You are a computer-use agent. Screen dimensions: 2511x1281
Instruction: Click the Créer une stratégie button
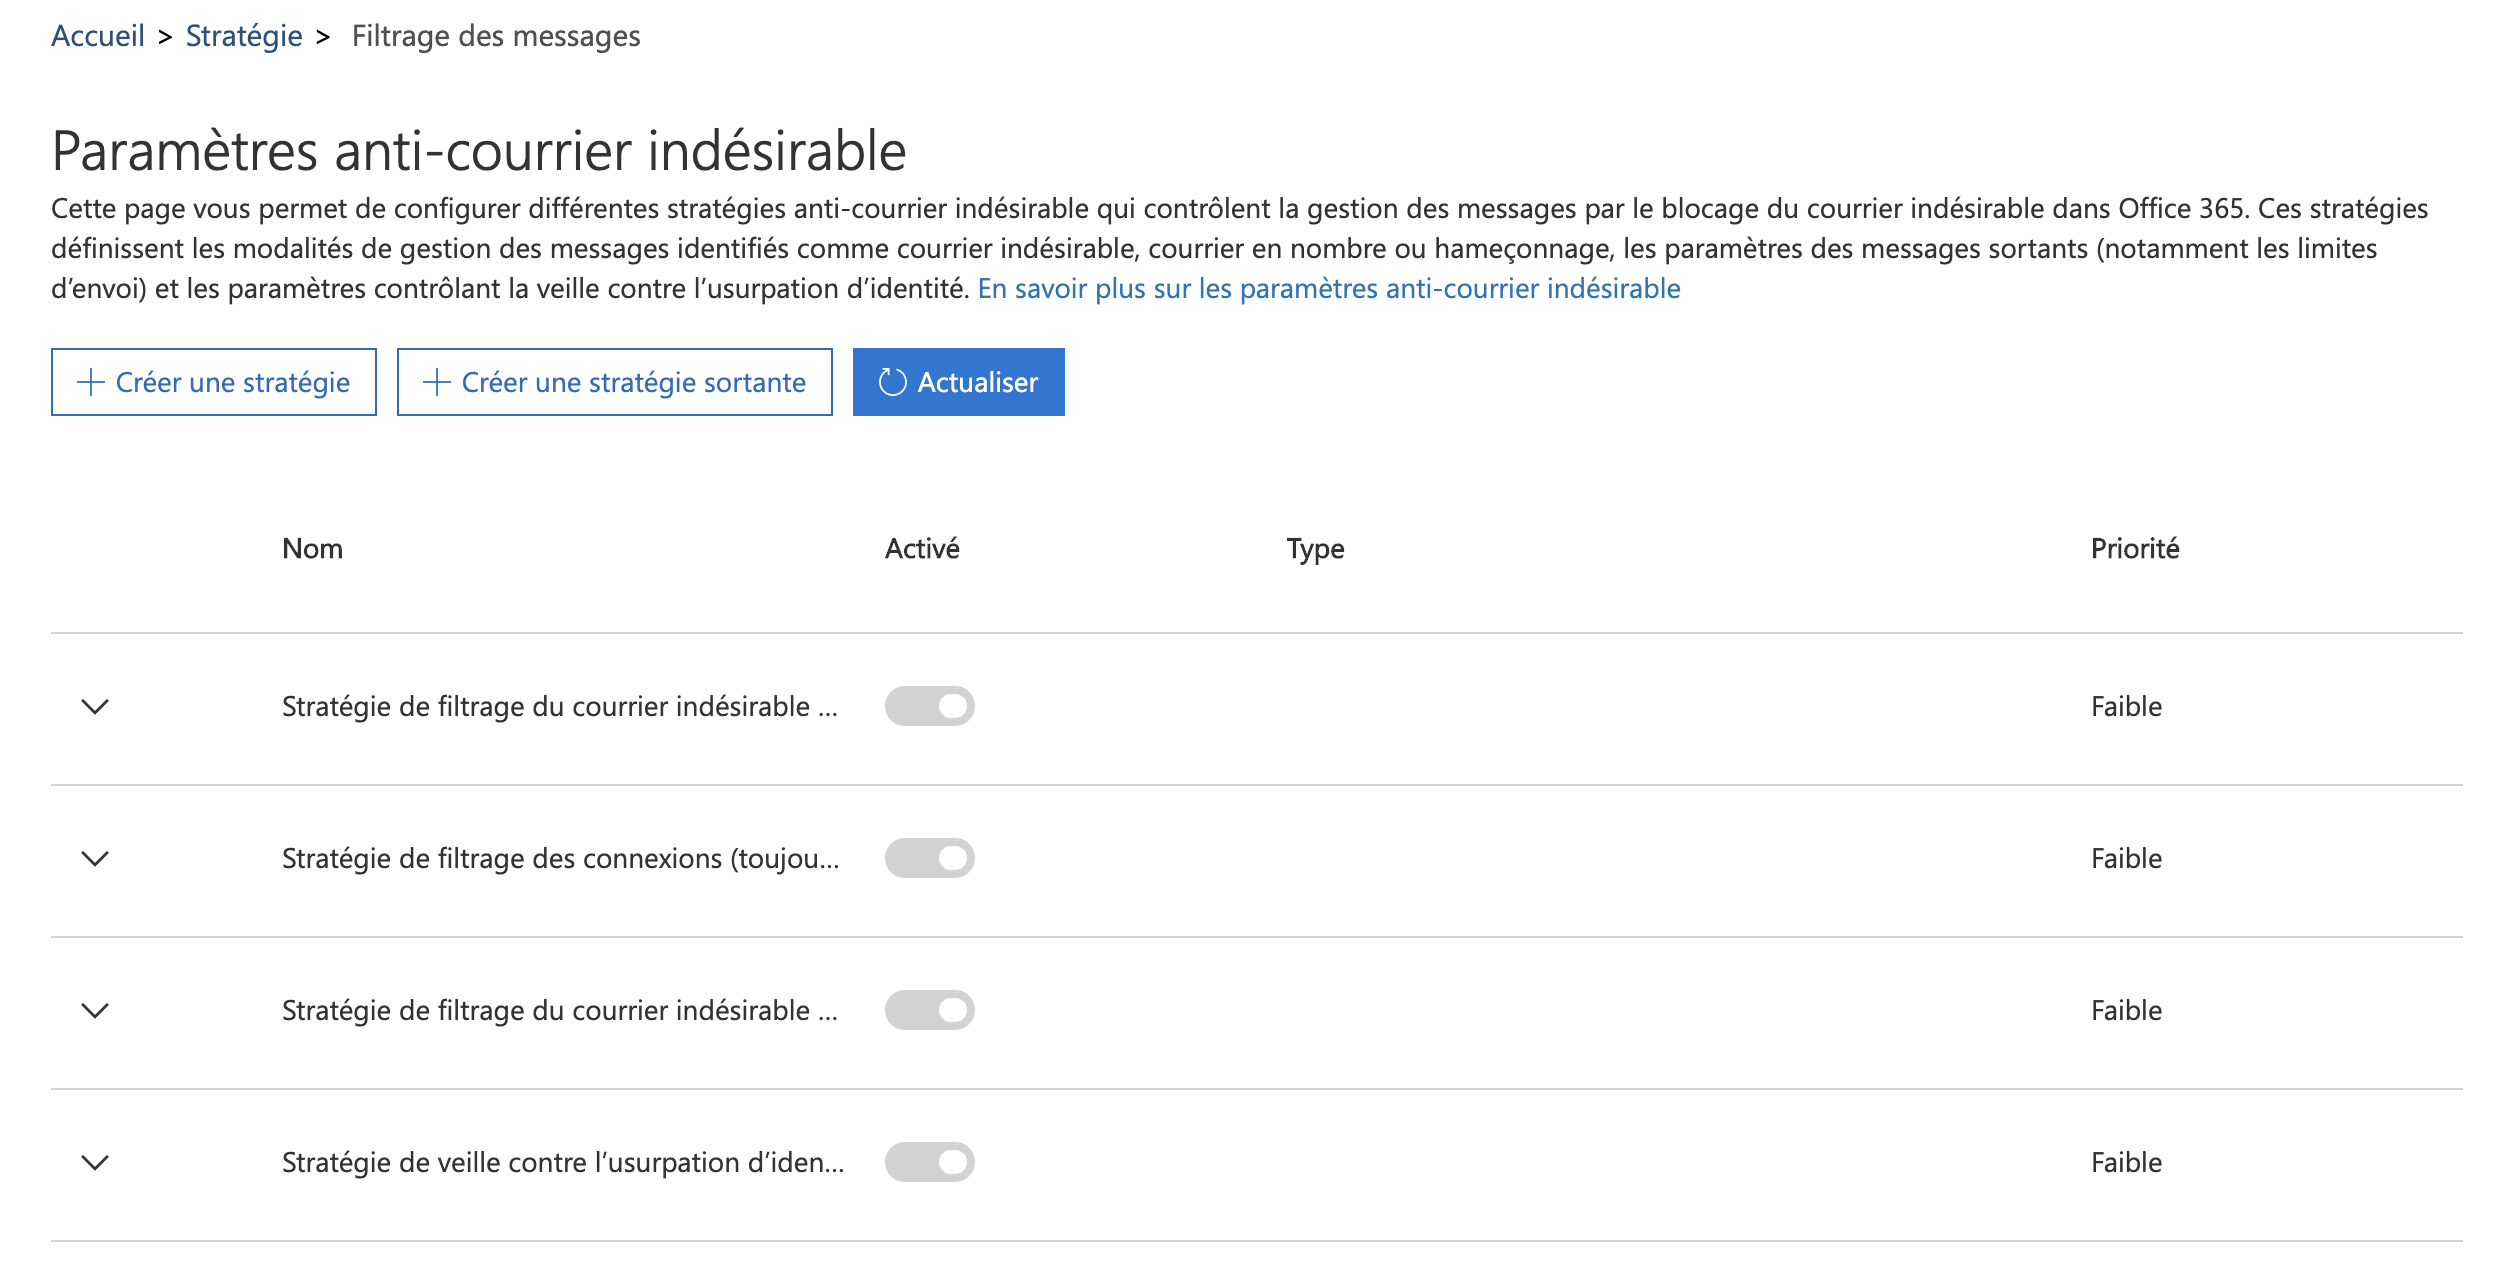click(x=214, y=382)
